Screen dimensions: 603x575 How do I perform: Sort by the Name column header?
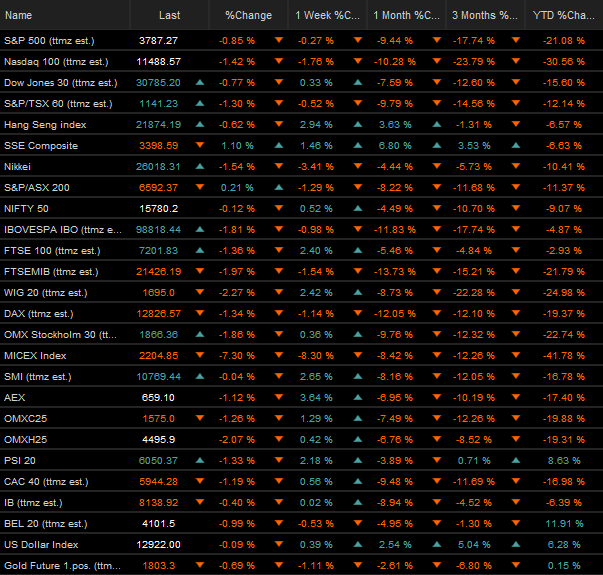19,15
